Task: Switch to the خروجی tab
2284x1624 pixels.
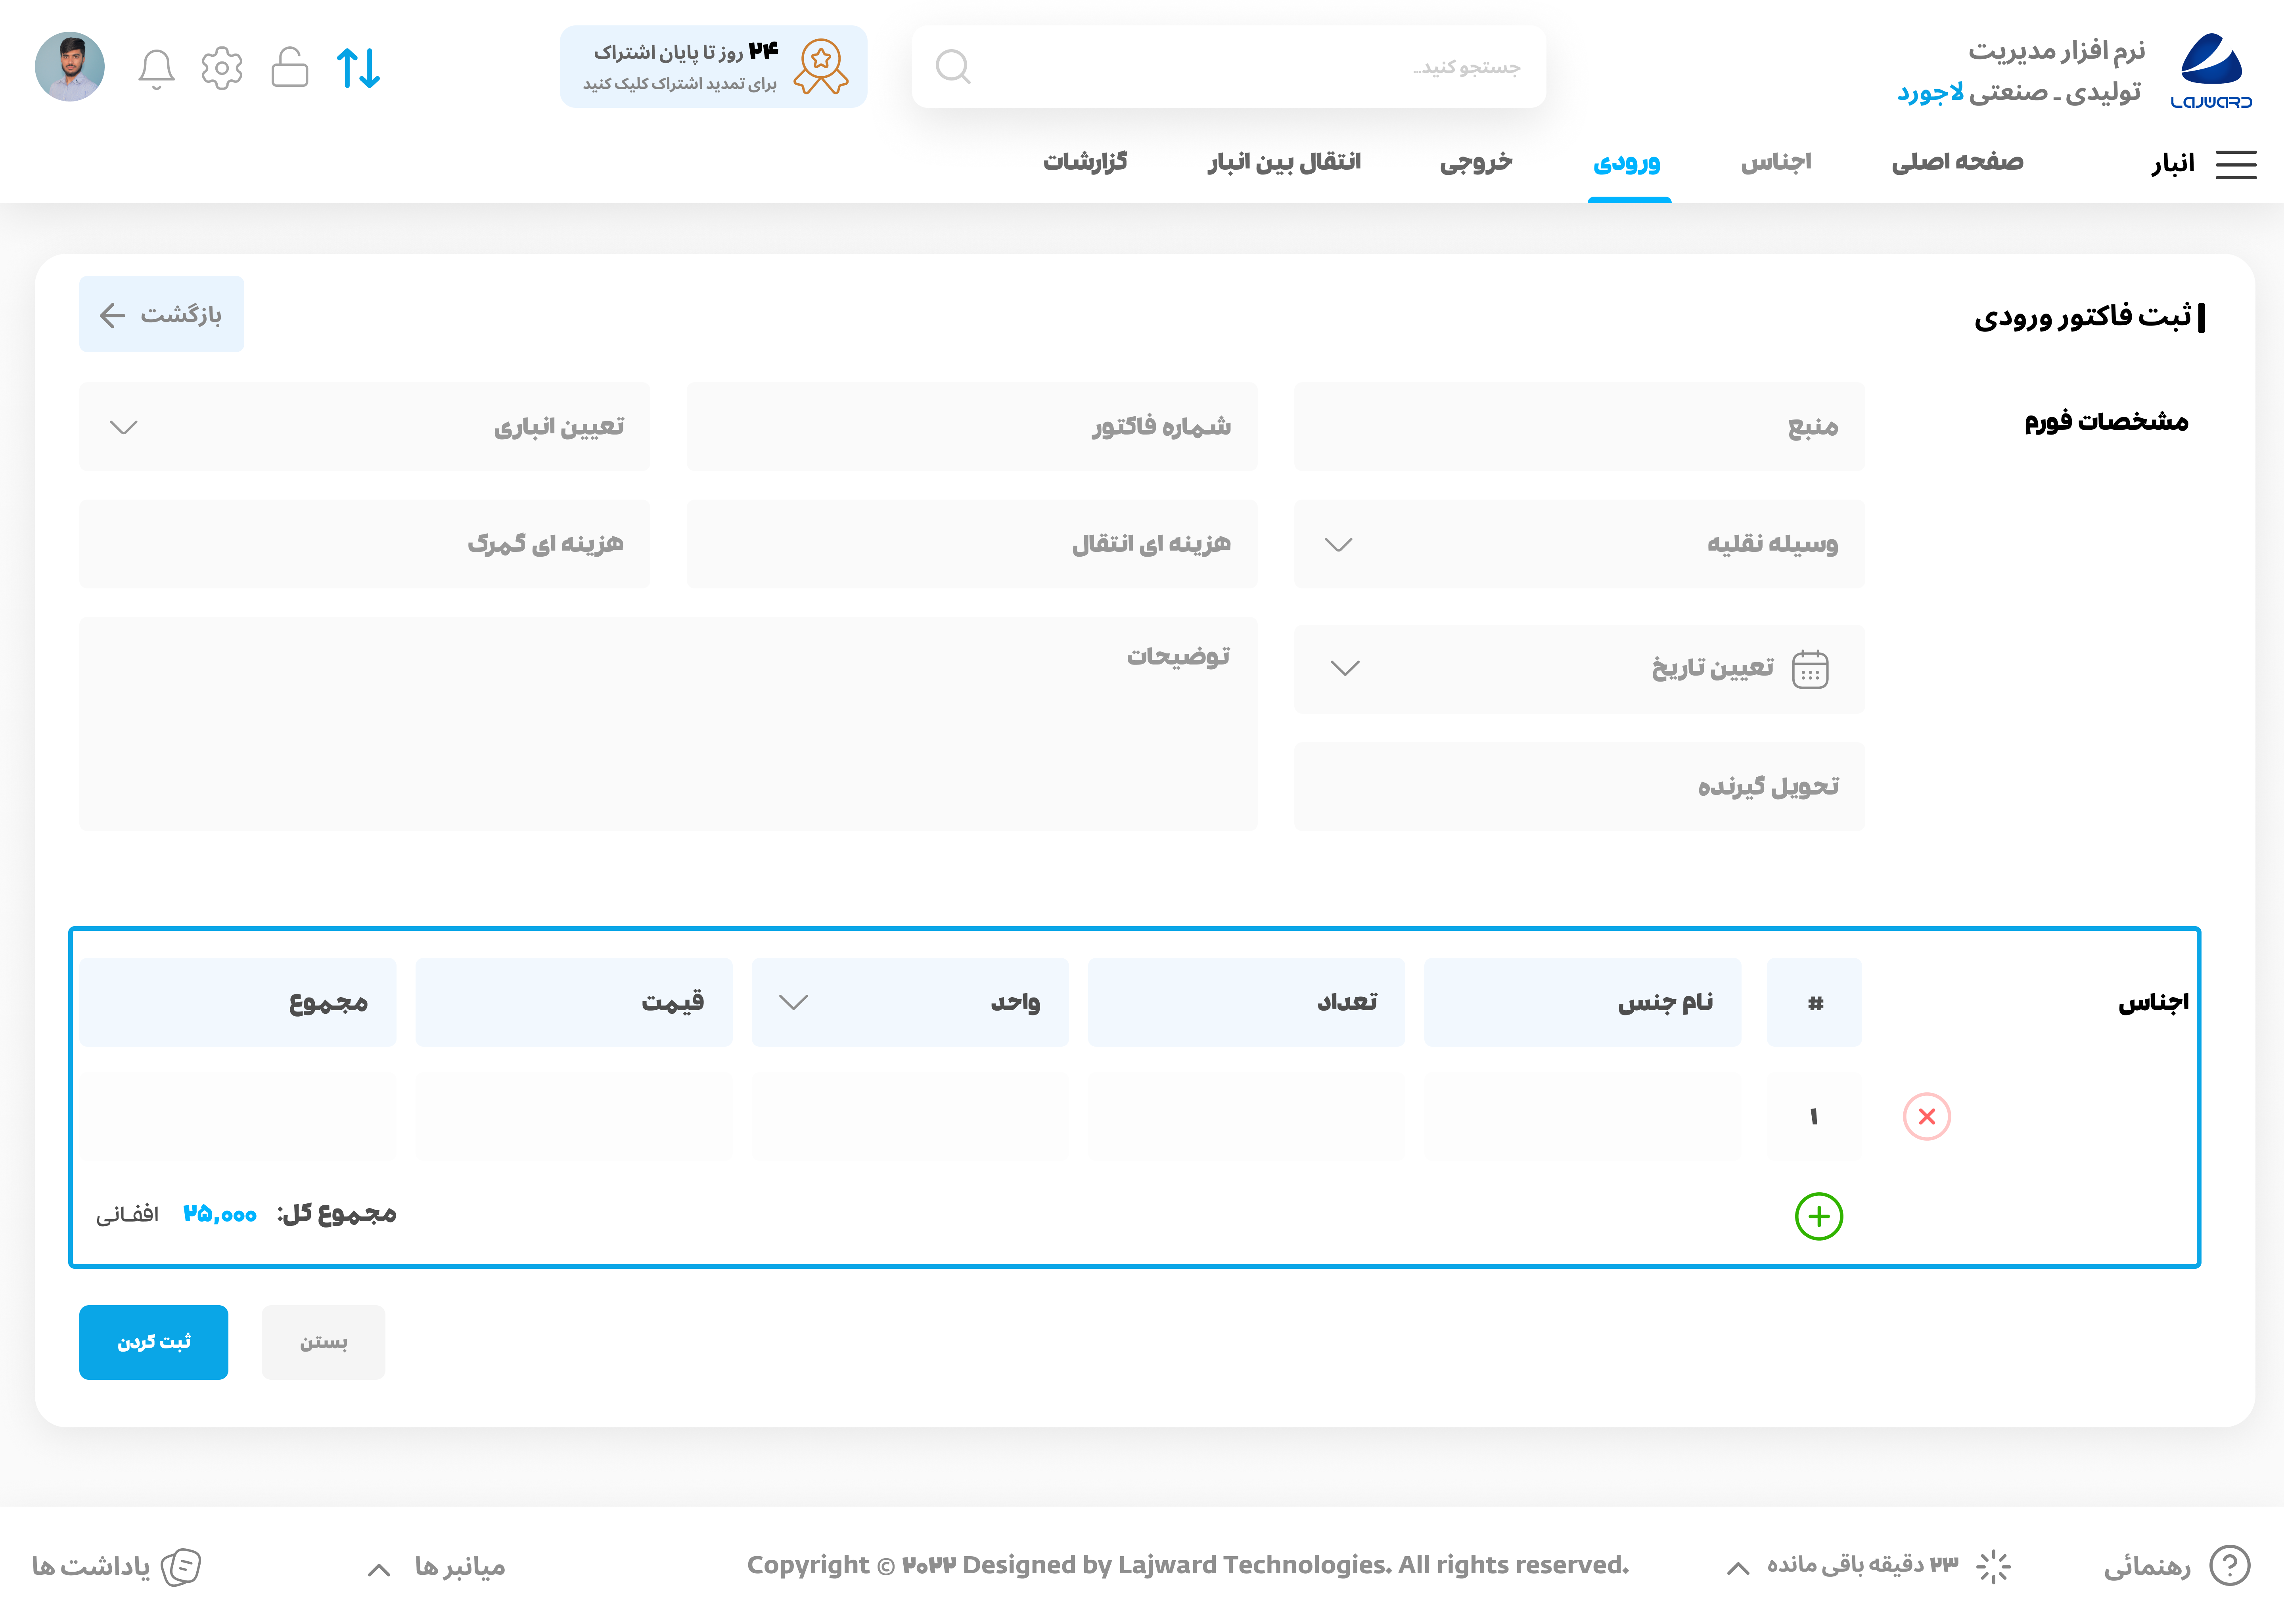Action: click(x=1475, y=162)
